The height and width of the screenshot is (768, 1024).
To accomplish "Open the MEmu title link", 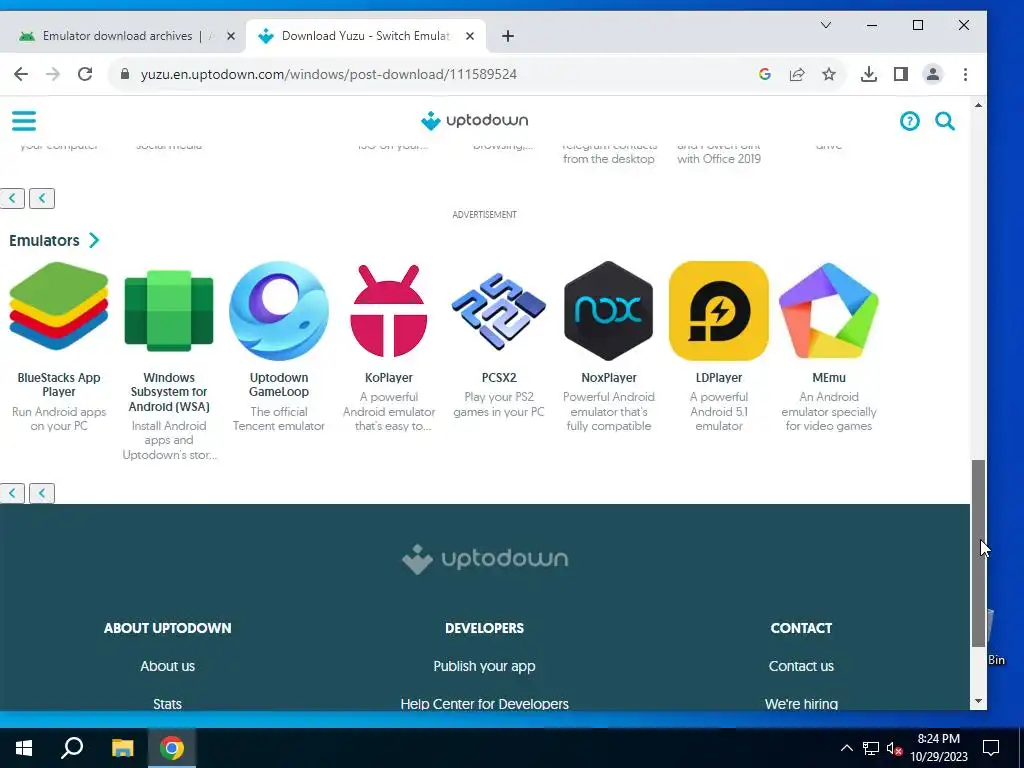I will point(829,377).
